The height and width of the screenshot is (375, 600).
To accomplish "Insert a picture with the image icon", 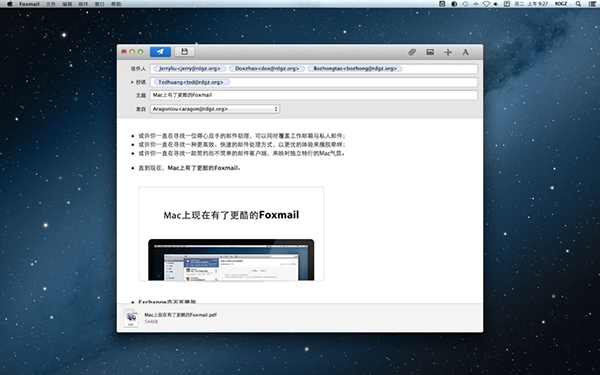I will pyautogui.click(x=430, y=52).
